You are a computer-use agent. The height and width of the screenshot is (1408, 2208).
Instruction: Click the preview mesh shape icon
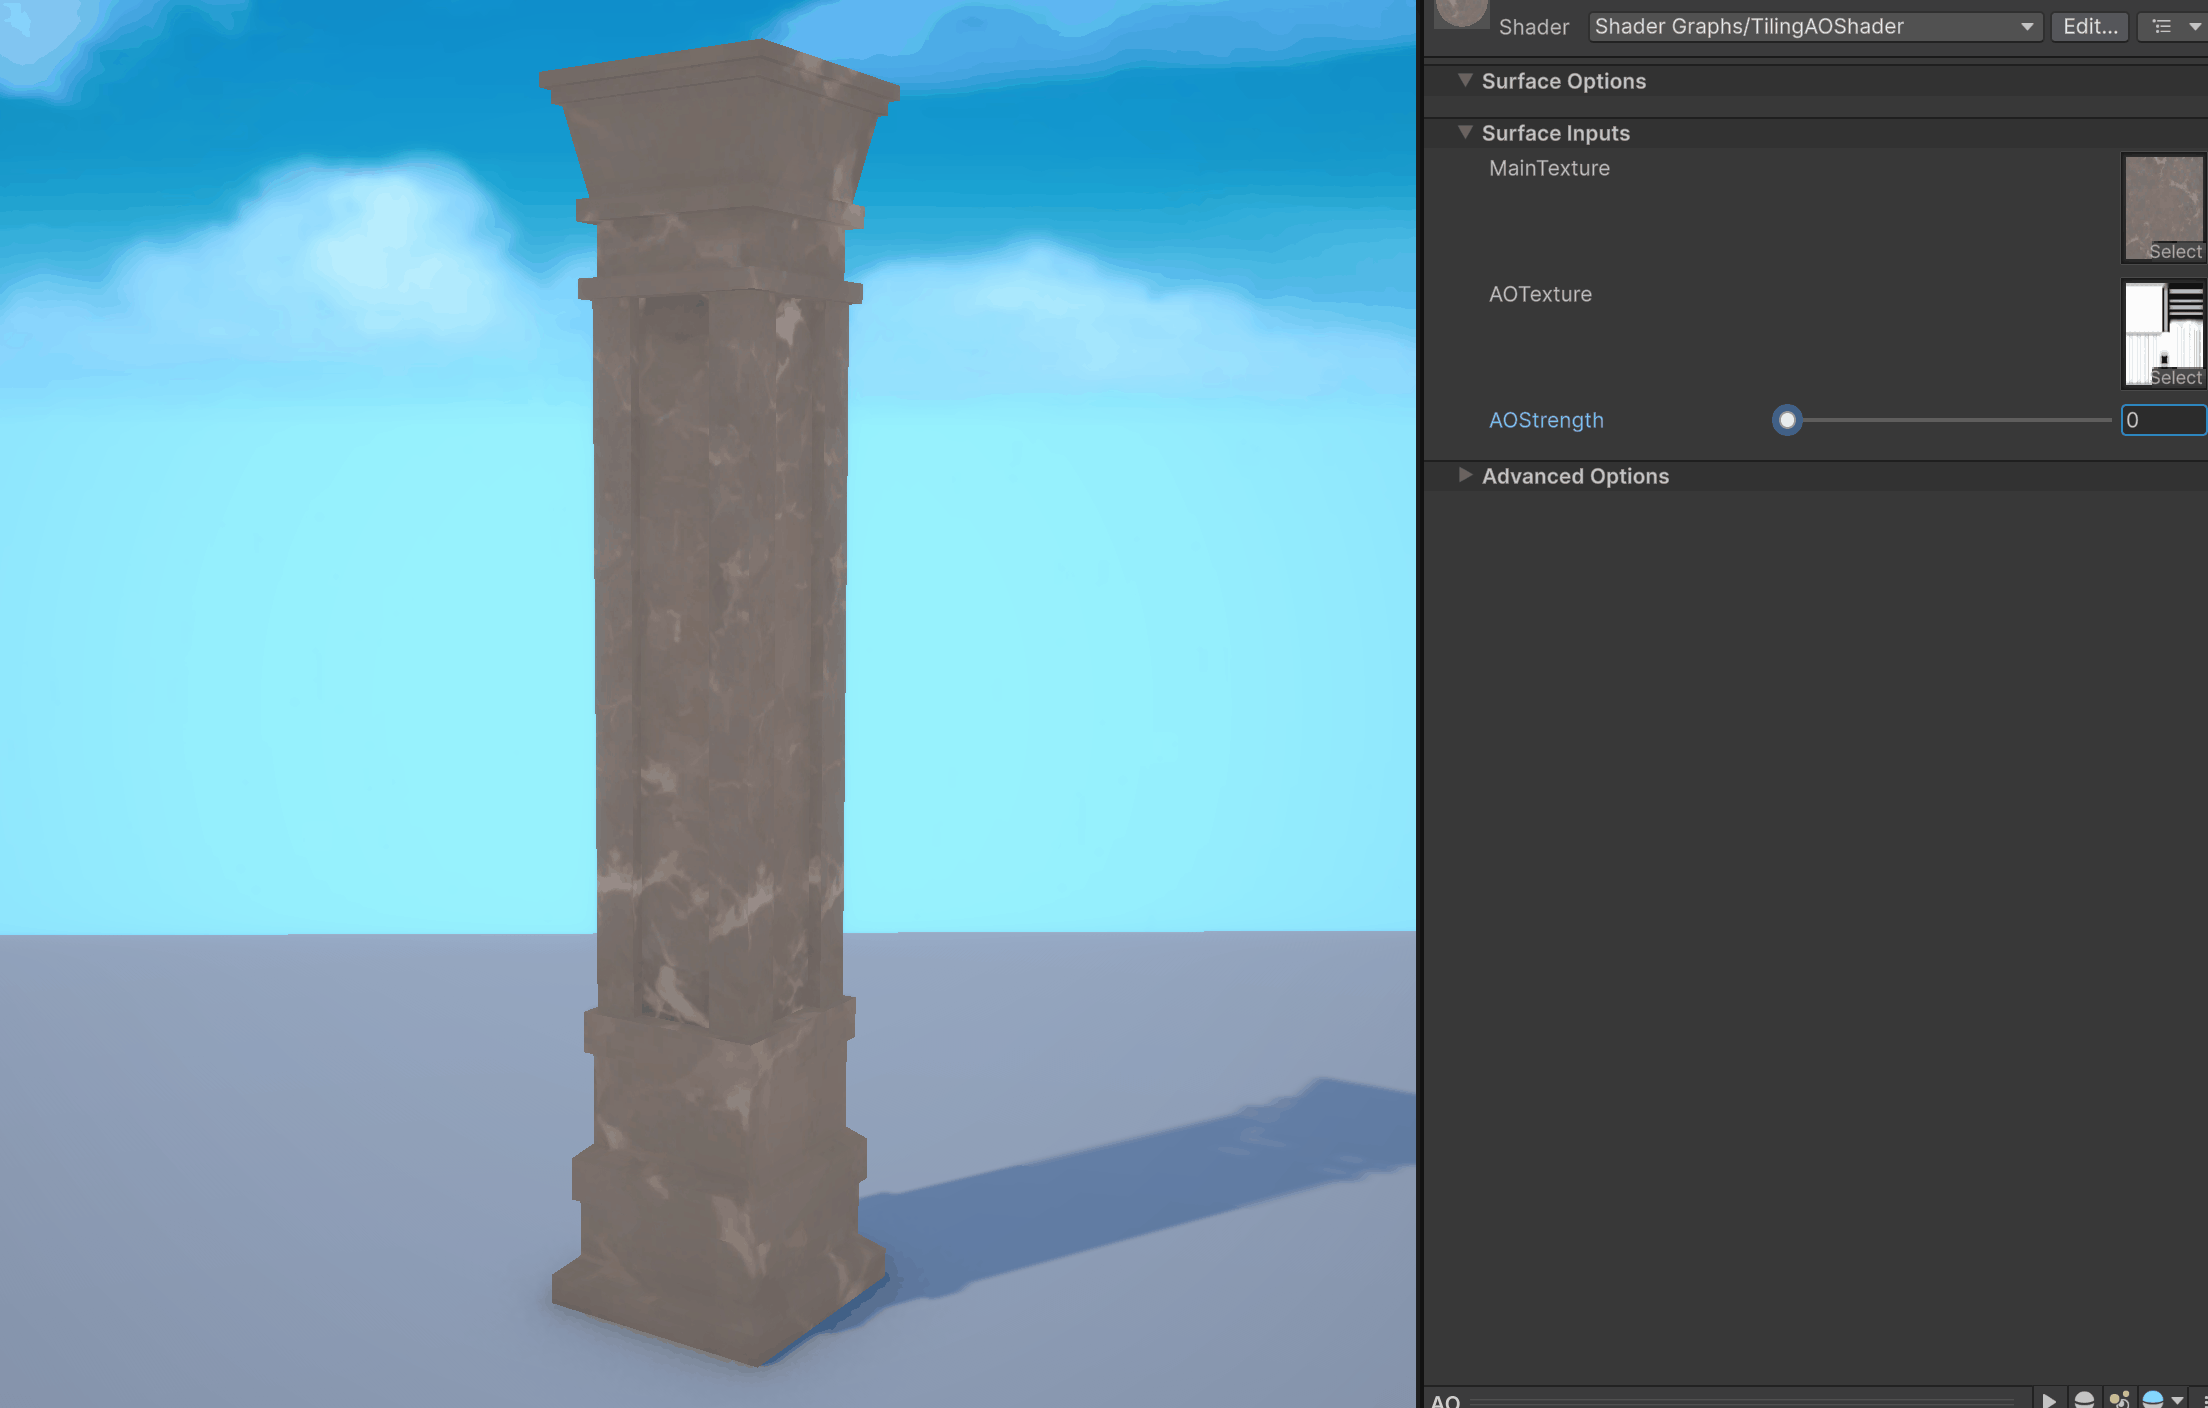2084,1399
